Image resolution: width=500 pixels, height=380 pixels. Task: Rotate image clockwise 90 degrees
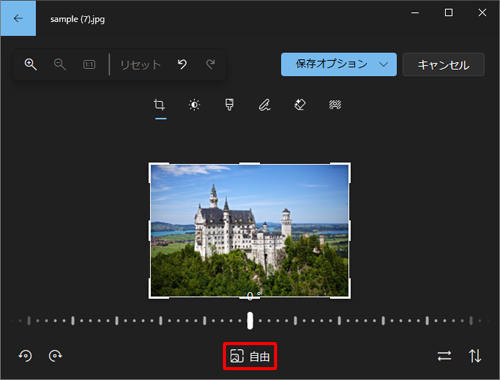coord(55,356)
